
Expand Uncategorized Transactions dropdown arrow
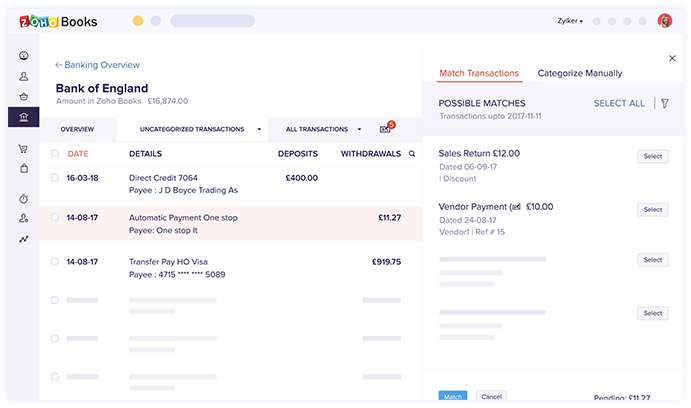point(259,129)
